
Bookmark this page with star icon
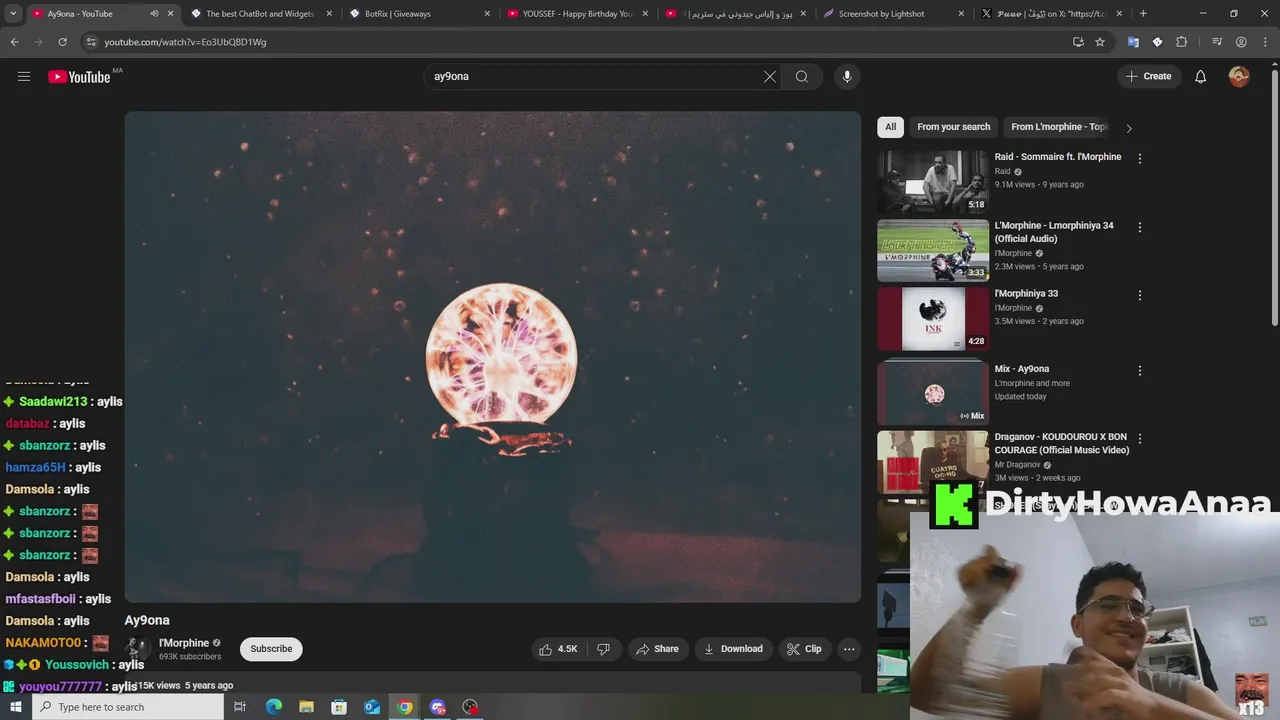click(x=1100, y=42)
